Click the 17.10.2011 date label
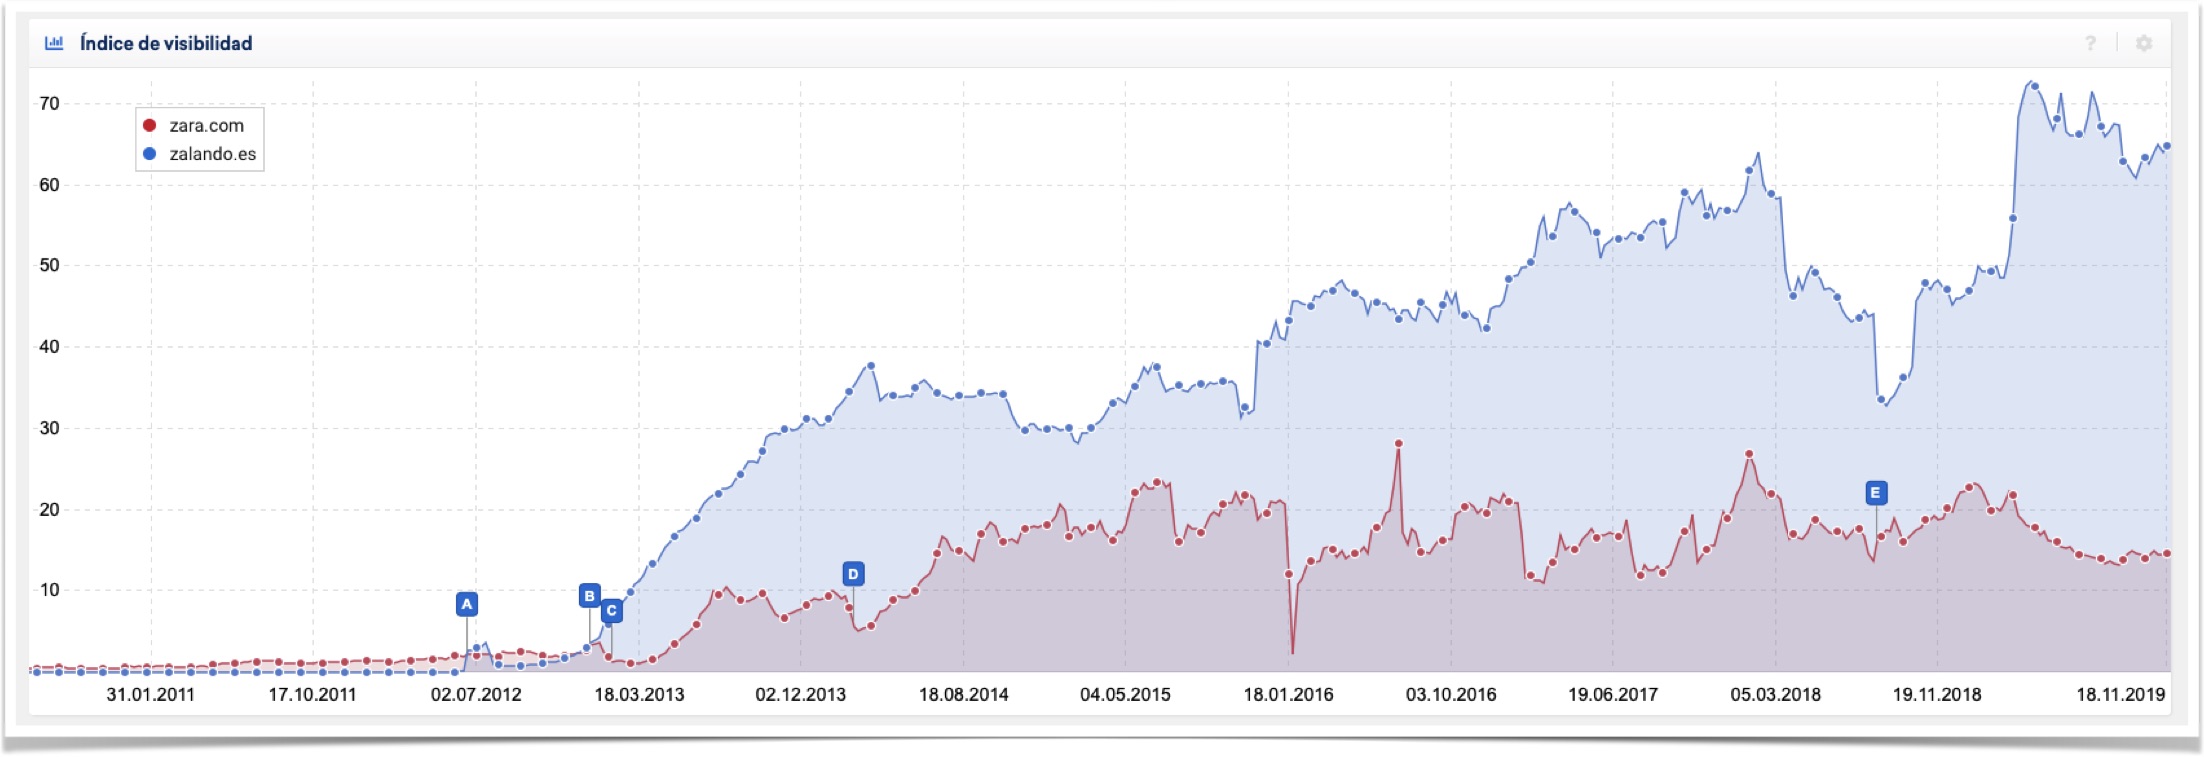The image size is (2204, 757). tap(312, 694)
